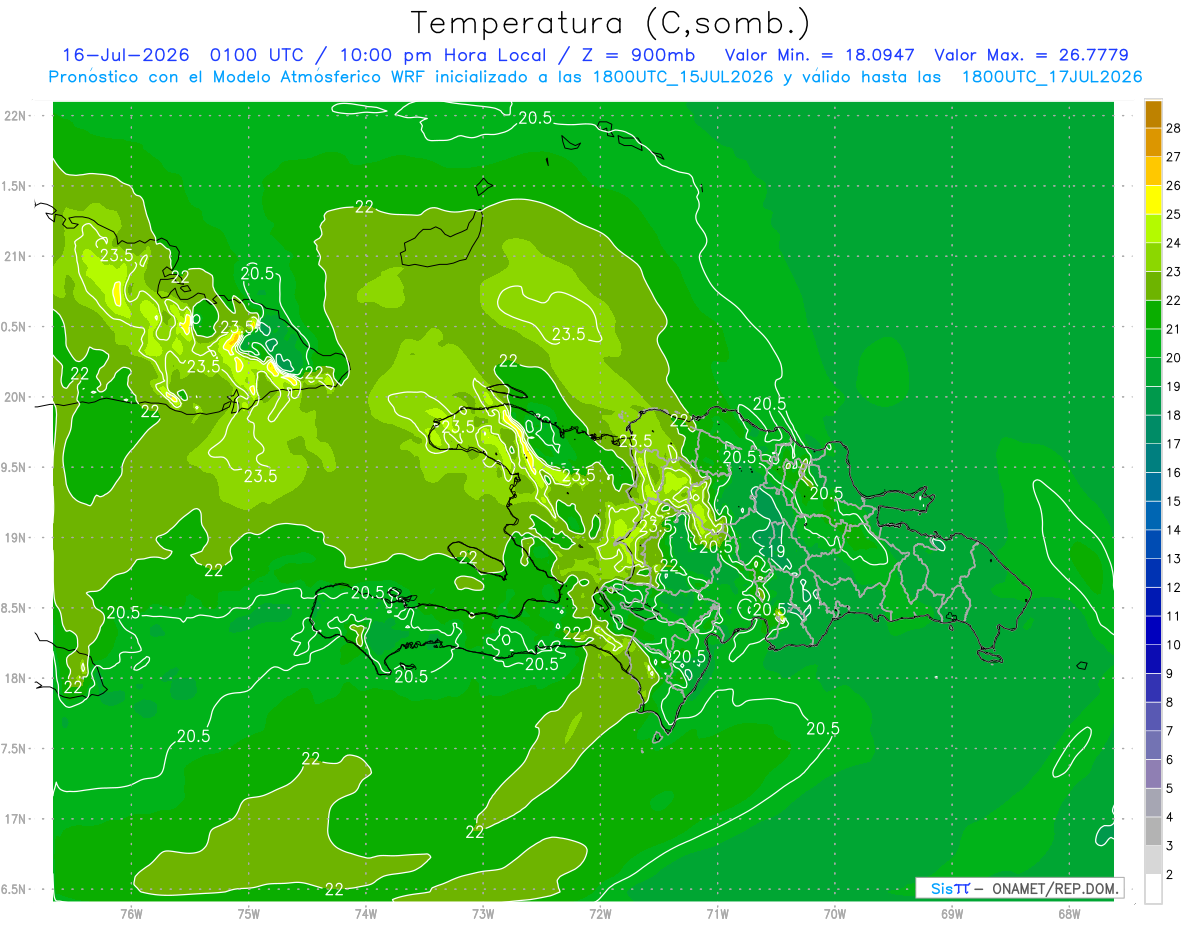The width and height of the screenshot is (1200, 927).
Task: Click the '72W' longitude axis label
Action: coord(600,913)
